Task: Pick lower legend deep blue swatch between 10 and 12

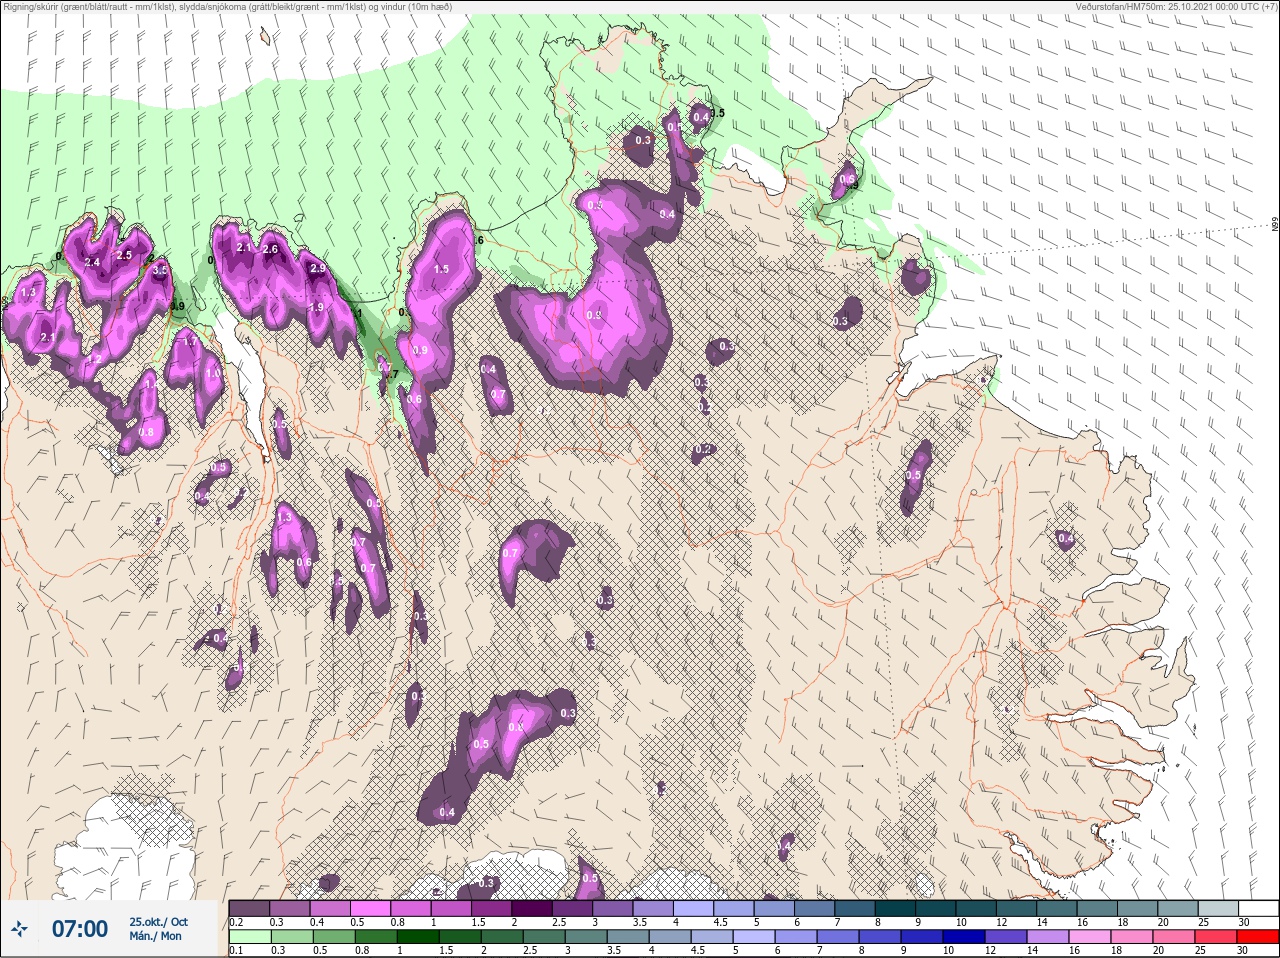Action: tap(963, 937)
